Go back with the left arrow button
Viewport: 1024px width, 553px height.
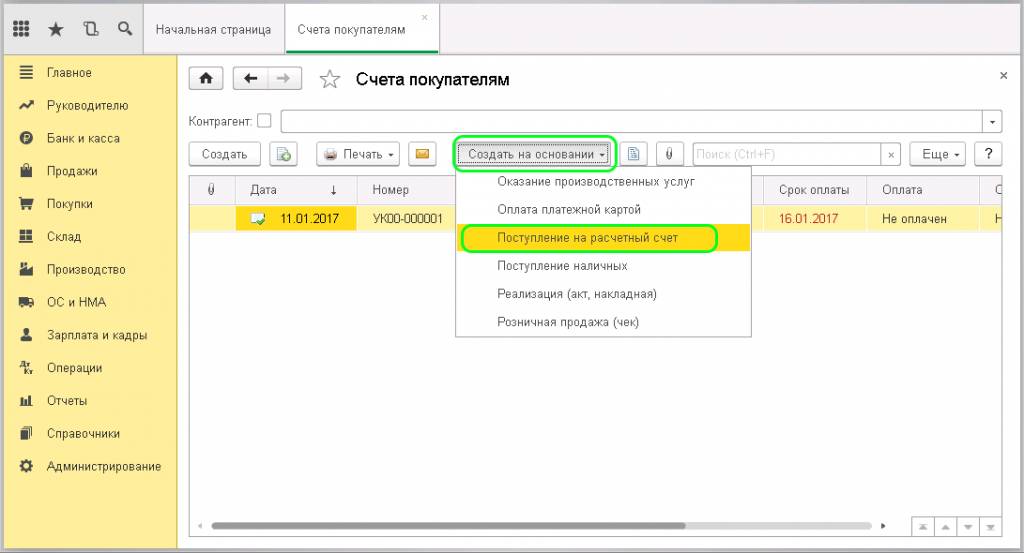250,78
